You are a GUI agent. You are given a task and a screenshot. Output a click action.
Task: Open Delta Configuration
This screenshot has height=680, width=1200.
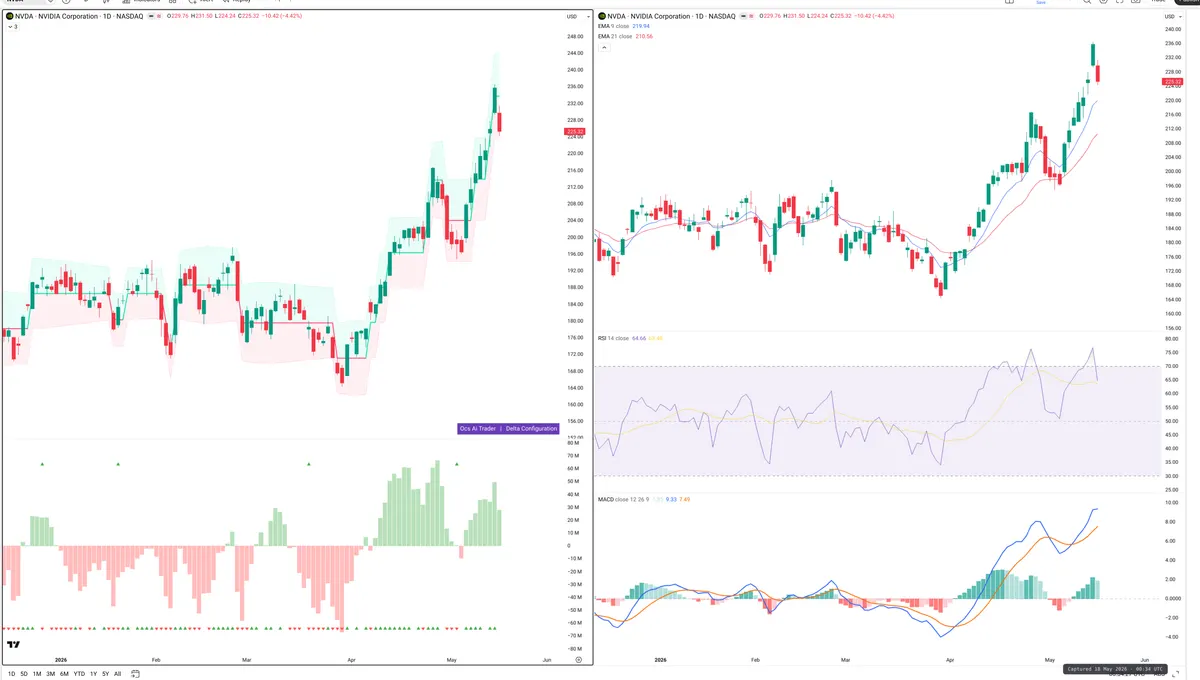[x=531, y=428]
